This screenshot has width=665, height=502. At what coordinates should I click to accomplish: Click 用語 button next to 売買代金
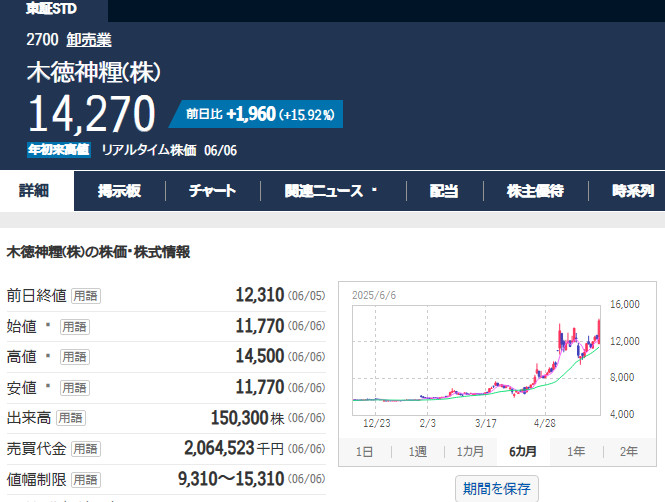point(86,449)
